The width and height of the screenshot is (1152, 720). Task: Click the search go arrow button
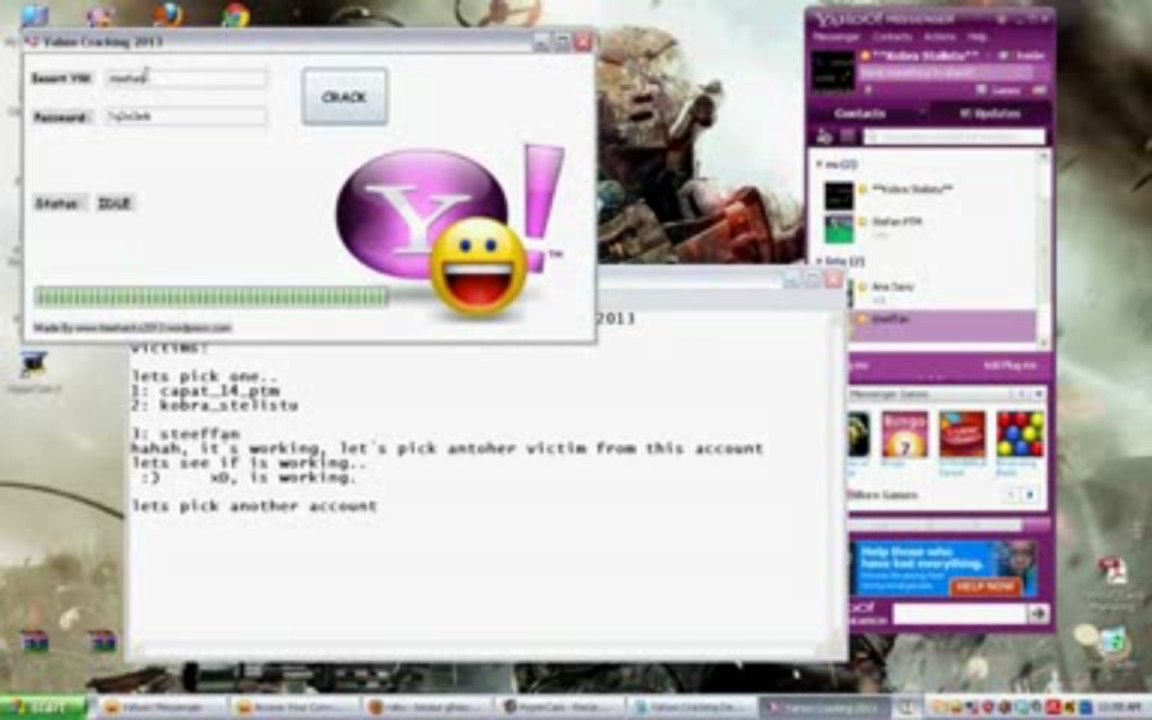pyautogui.click(x=1037, y=613)
